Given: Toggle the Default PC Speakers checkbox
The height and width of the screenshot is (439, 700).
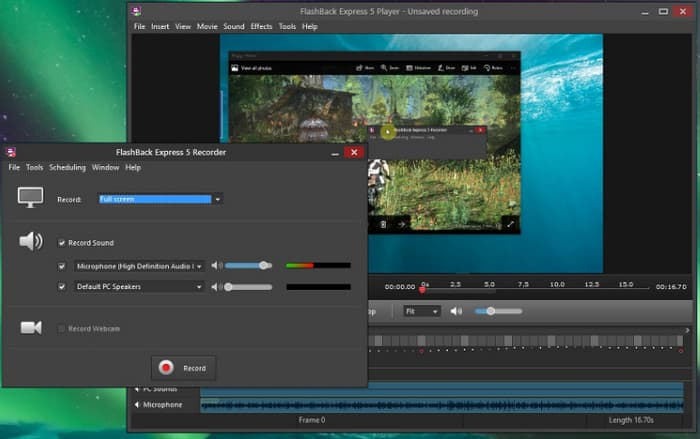Looking at the screenshot, I should 62,287.
